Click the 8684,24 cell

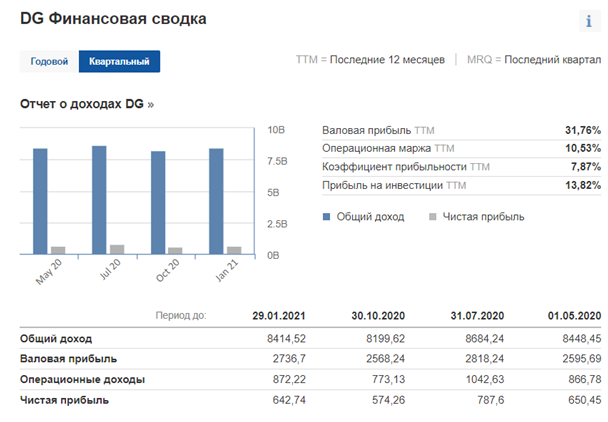tap(485, 339)
